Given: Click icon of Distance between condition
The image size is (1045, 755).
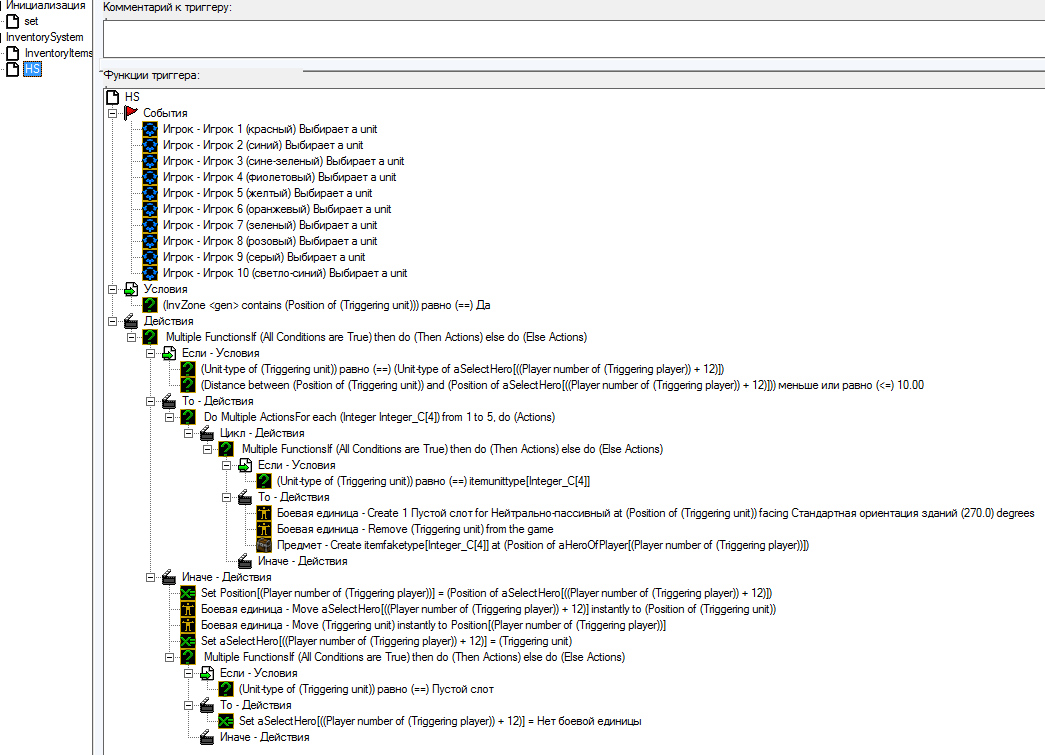Looking at the screenshot, I should click(x=188, y=385).
